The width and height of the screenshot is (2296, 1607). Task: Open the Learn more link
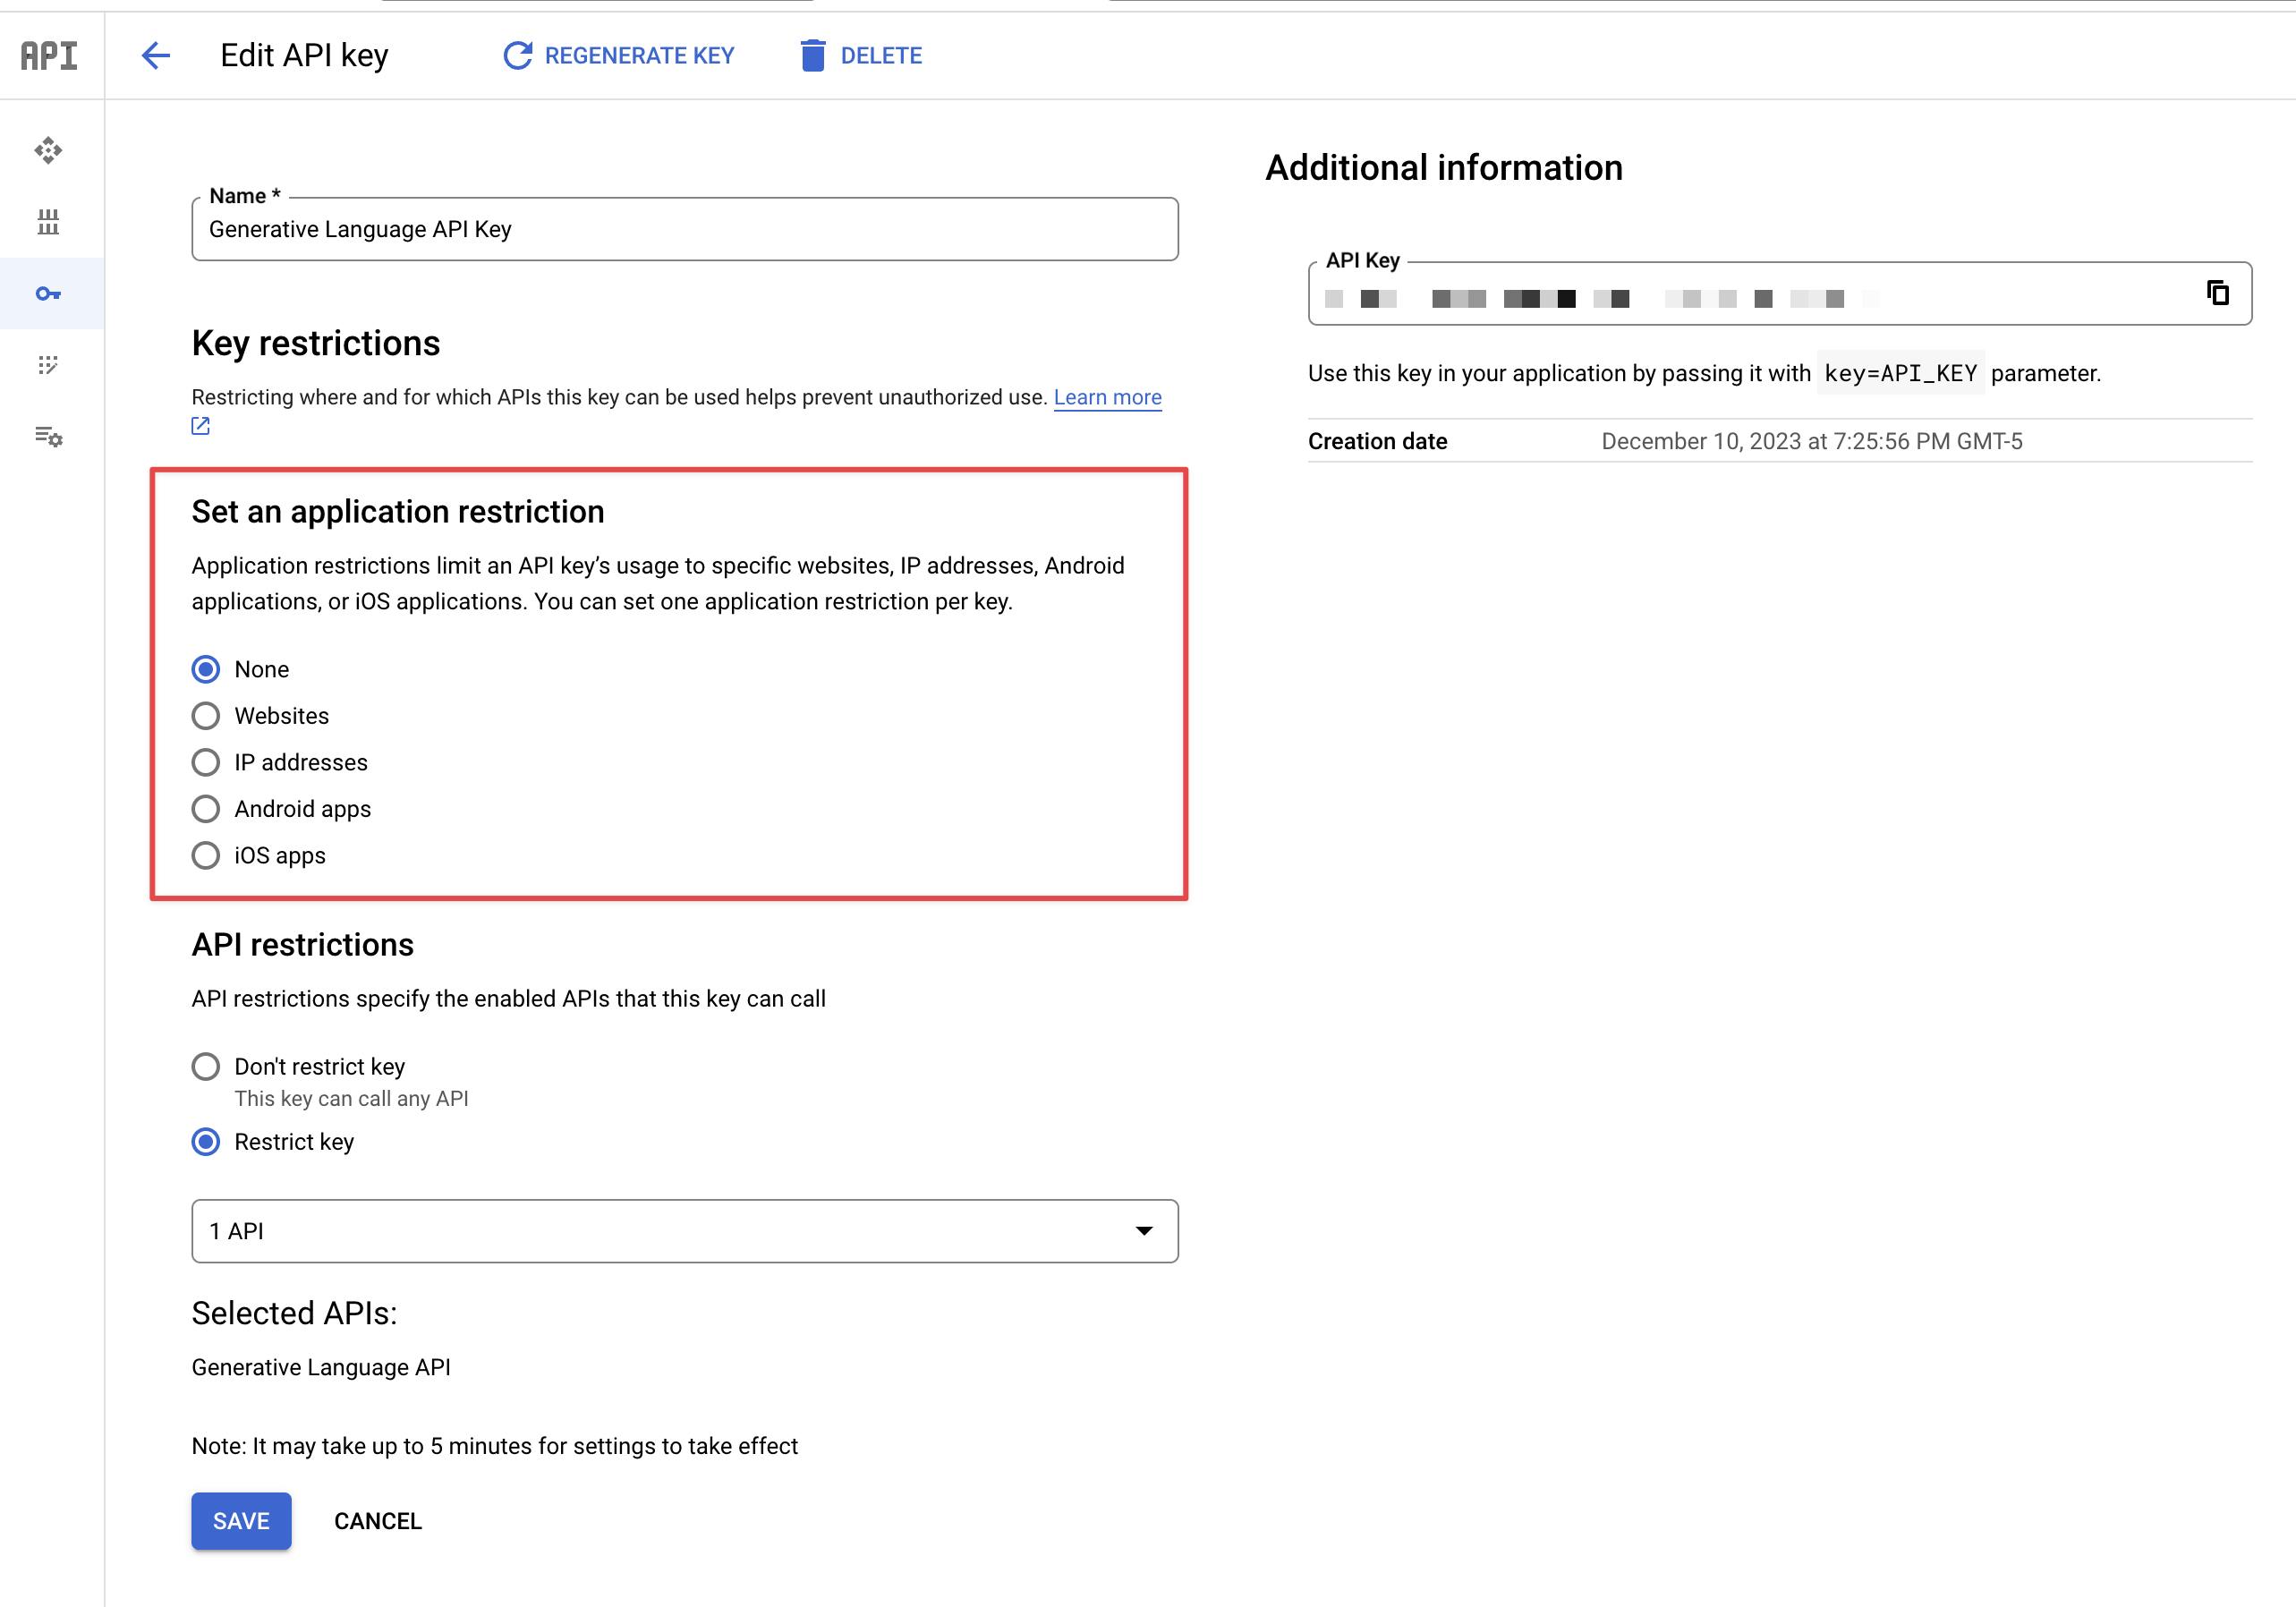pyautogui.click(x=1107, y=397)
